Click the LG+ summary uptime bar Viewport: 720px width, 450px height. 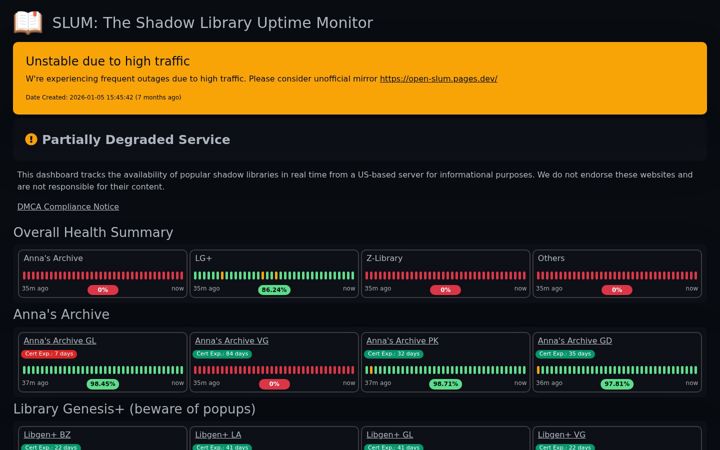[x=274, y=276]
